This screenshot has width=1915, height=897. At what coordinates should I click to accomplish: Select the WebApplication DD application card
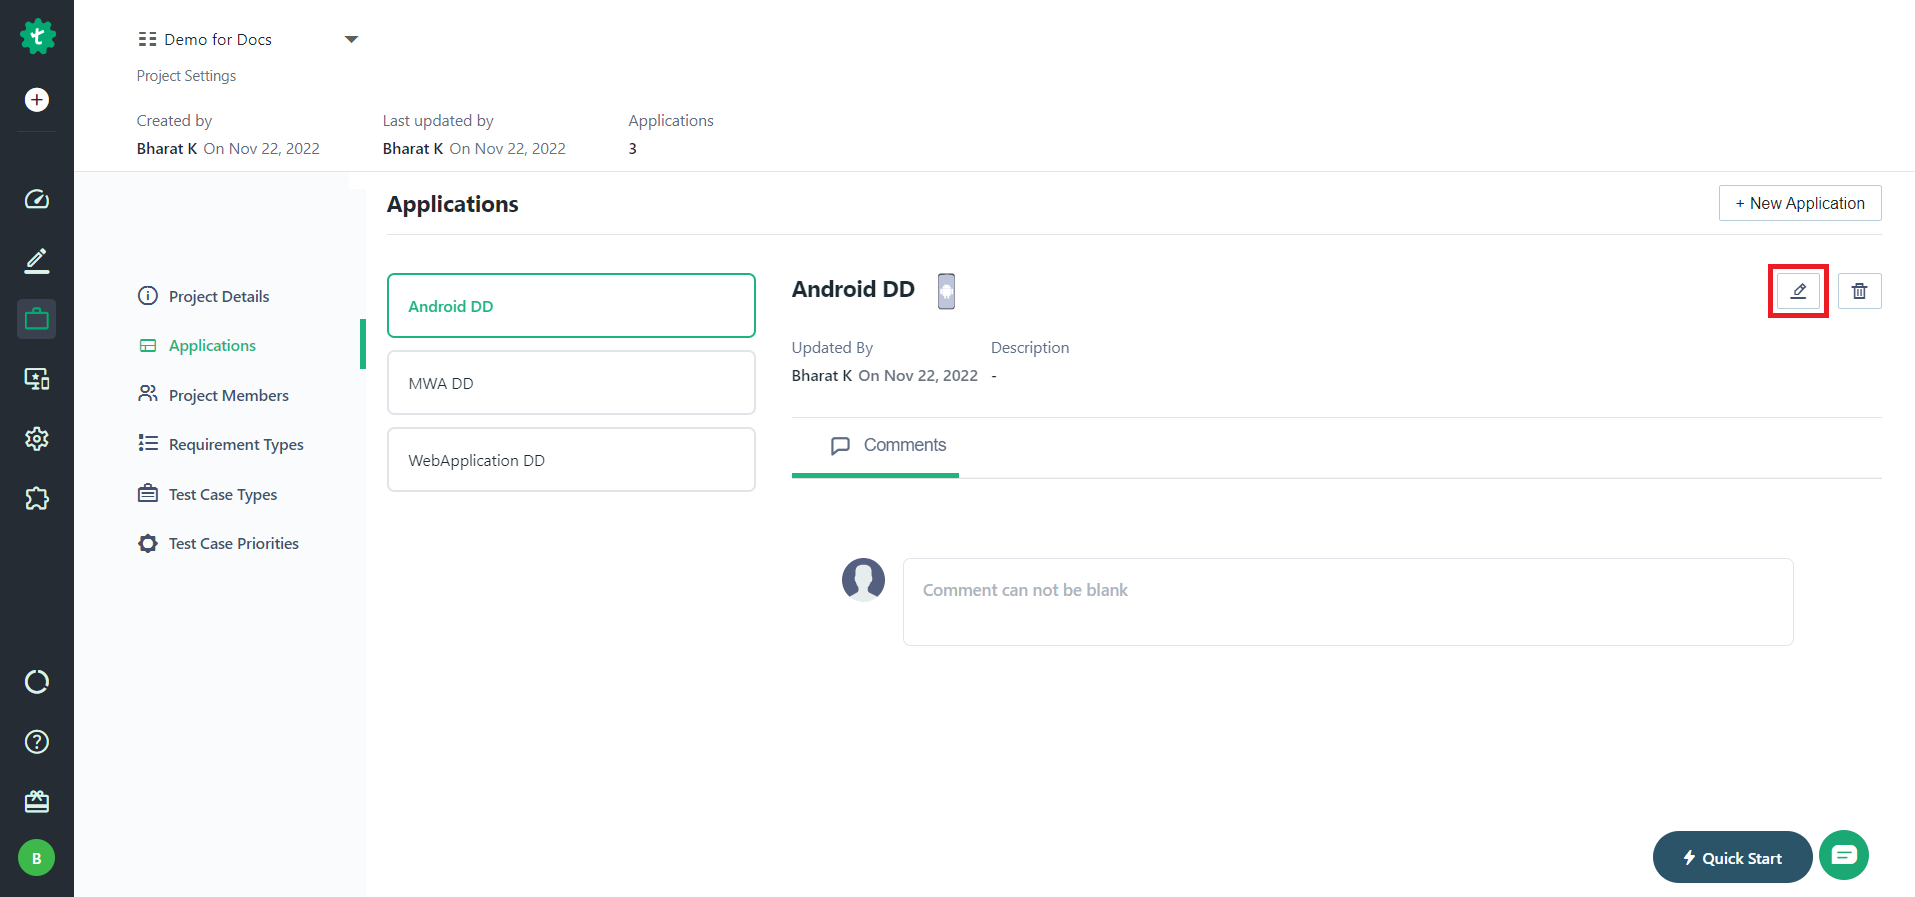571,460
